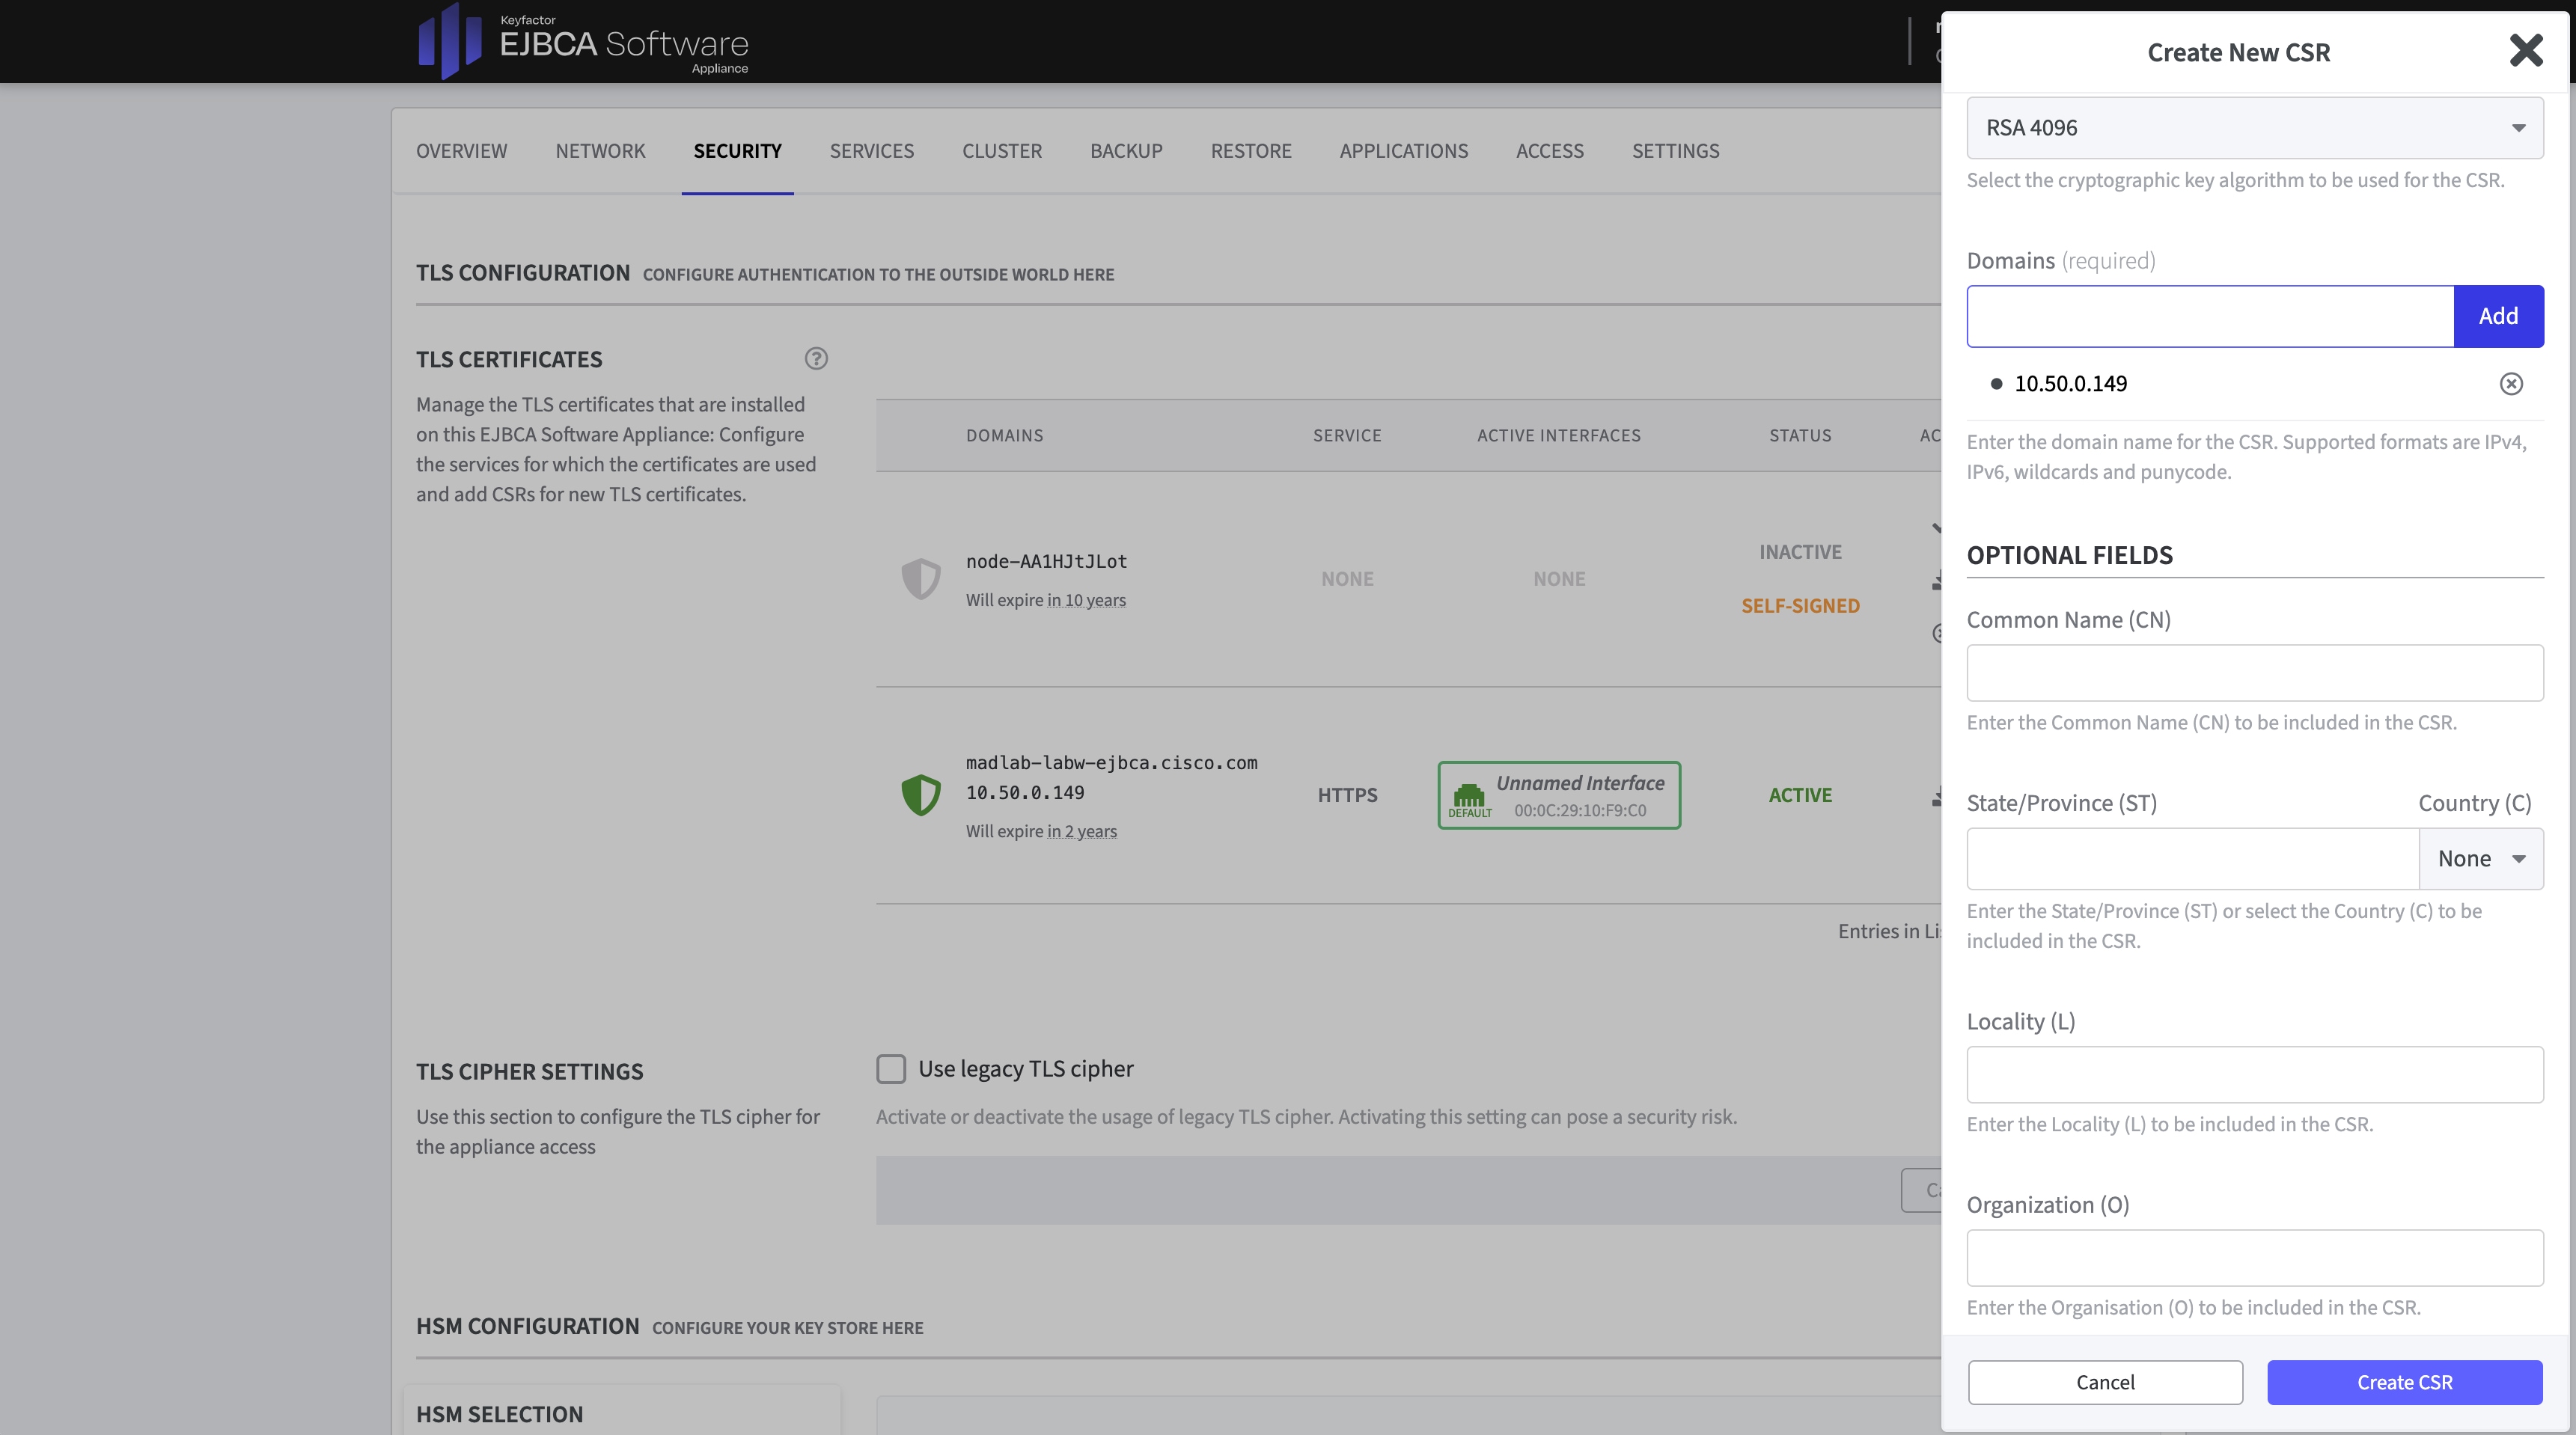Open the Country (C) None dropdown
Viewport: 2576px width, 1435px height.
click(x=2481, y=859)
